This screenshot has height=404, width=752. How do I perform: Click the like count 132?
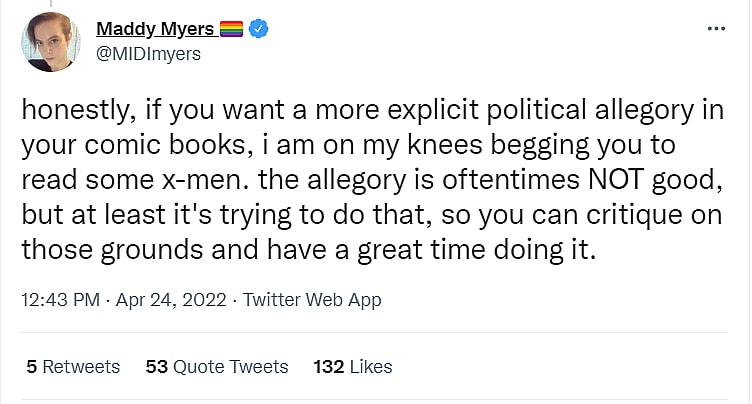coord(329,367)
